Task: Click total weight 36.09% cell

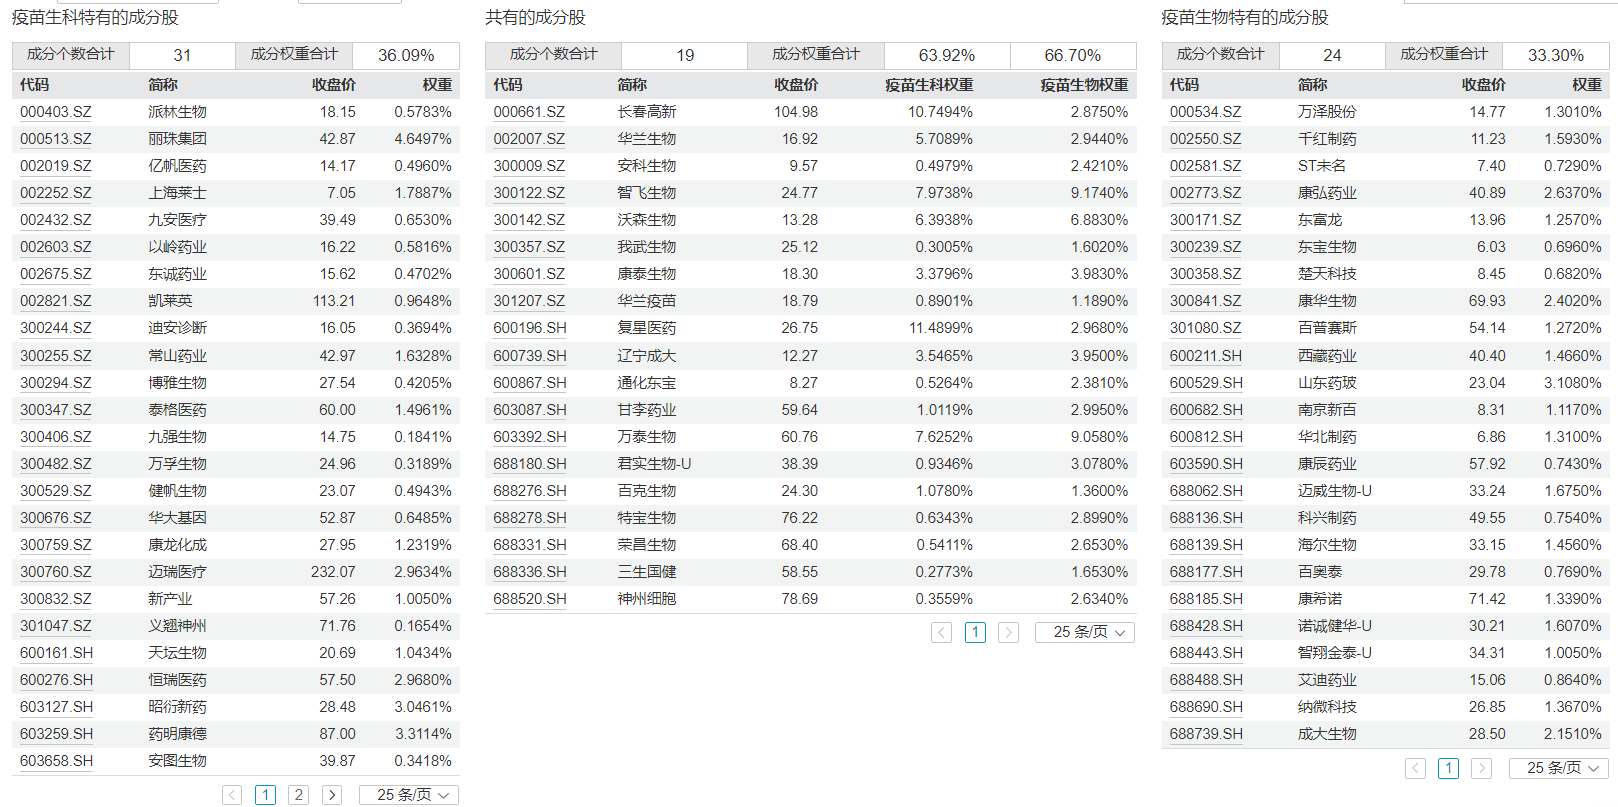Action: coord(406,55)
